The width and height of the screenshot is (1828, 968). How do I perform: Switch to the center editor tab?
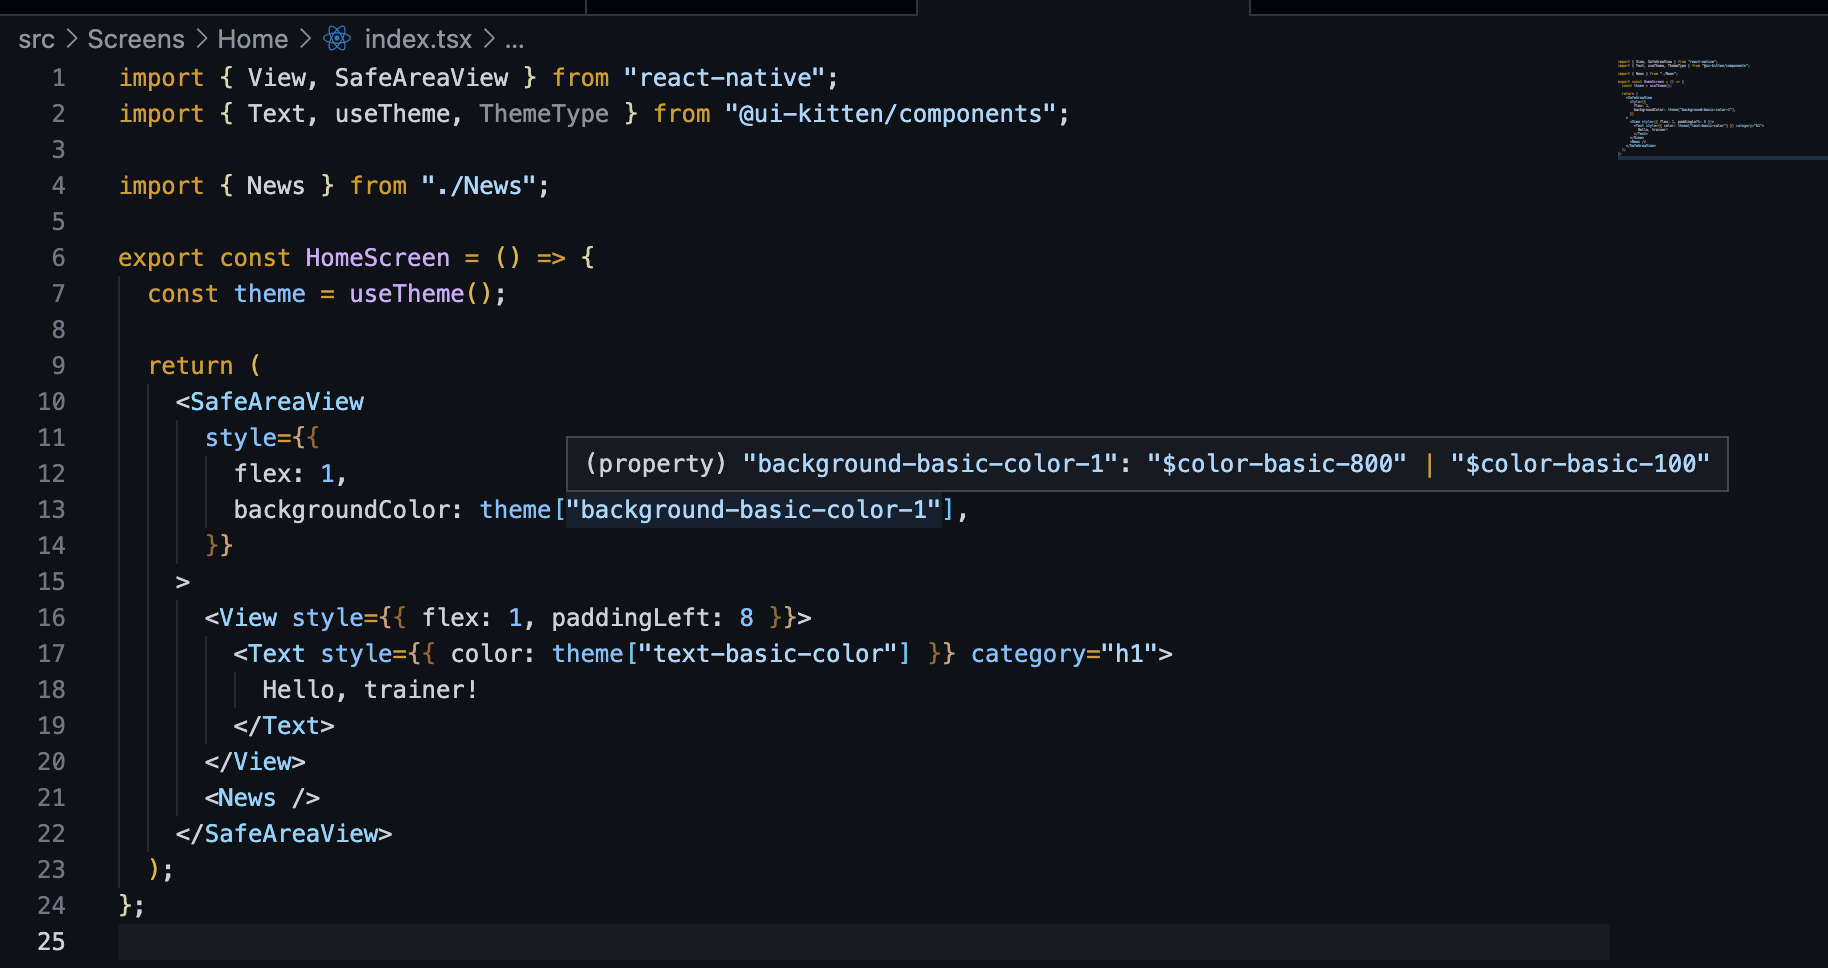tap(750, 8)
